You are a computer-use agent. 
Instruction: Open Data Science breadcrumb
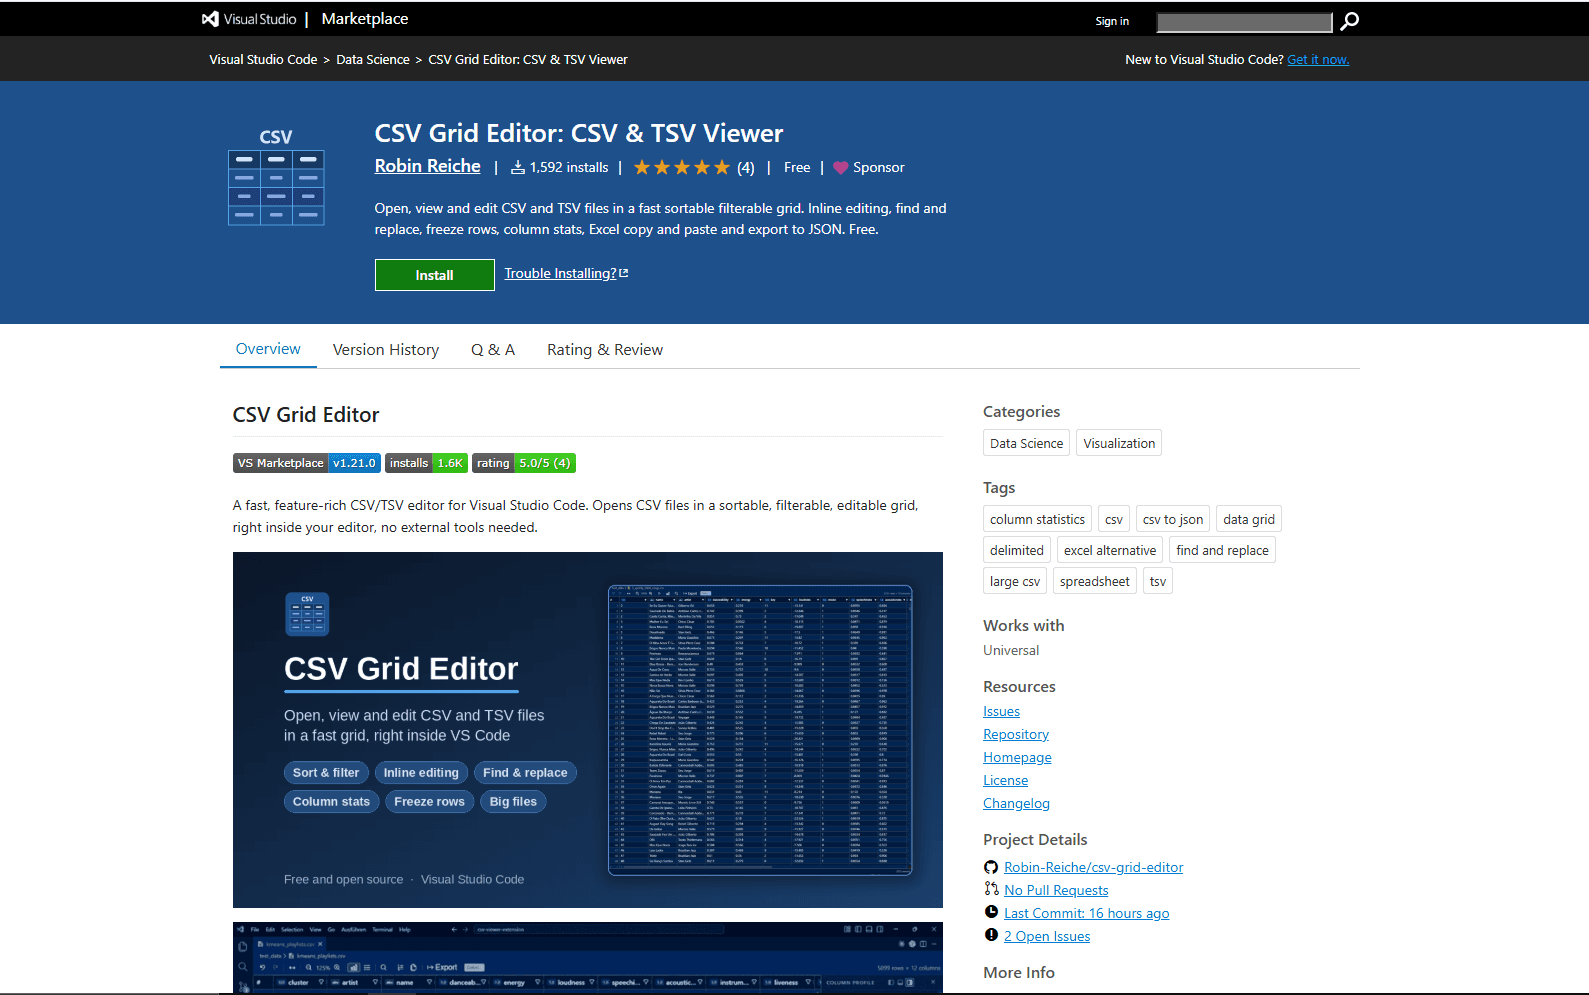(x=373, y=60)
